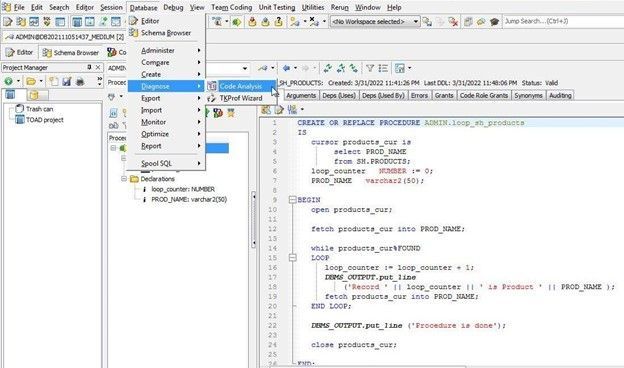
Task: Click the green Execute arrow toolbar icon
Action: (x=237, y=21)
